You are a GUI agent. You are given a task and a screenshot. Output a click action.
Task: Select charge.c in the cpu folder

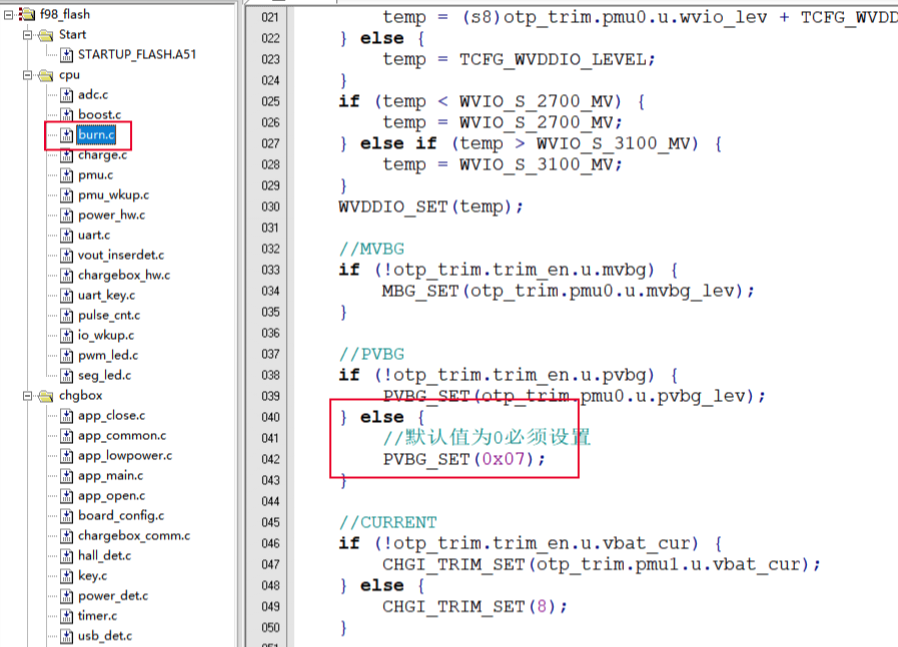coord(103,155)
